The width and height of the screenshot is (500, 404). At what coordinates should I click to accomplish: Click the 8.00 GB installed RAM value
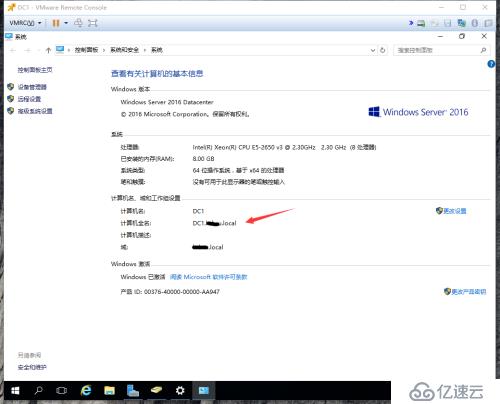click(203, 159)
